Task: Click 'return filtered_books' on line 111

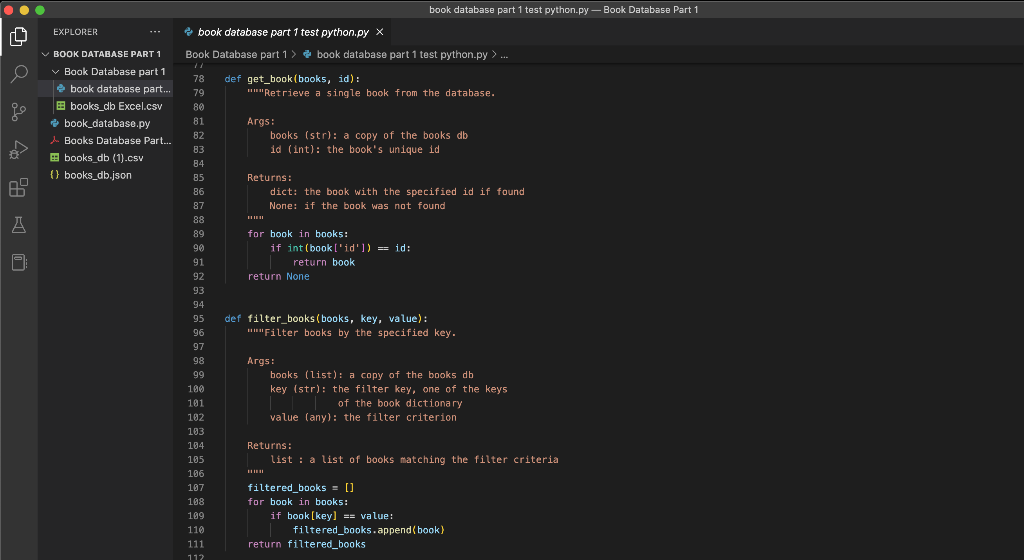Action: 306,544
